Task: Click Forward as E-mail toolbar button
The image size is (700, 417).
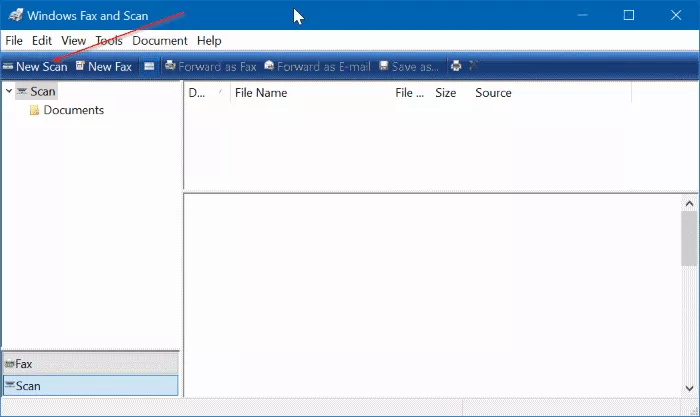Action: click(x=317, y=67)
